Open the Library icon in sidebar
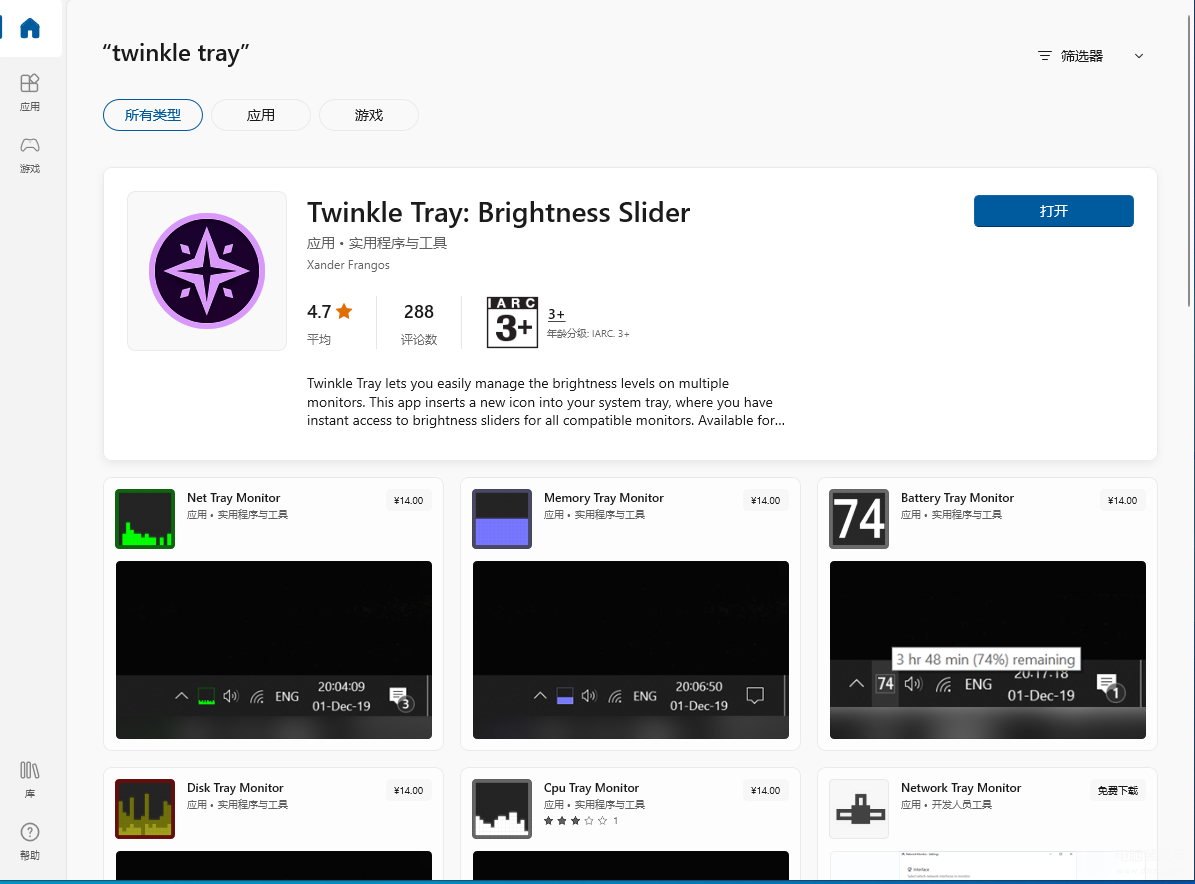Screen dimensions: 1195x884 [x=30, y=779]
